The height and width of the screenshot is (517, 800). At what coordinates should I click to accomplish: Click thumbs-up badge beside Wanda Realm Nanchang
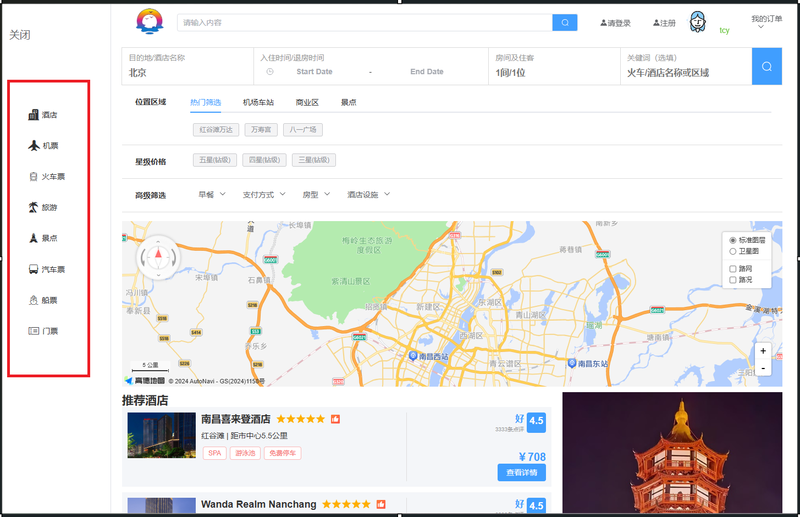pyautogui.click(x=381, y=504)
